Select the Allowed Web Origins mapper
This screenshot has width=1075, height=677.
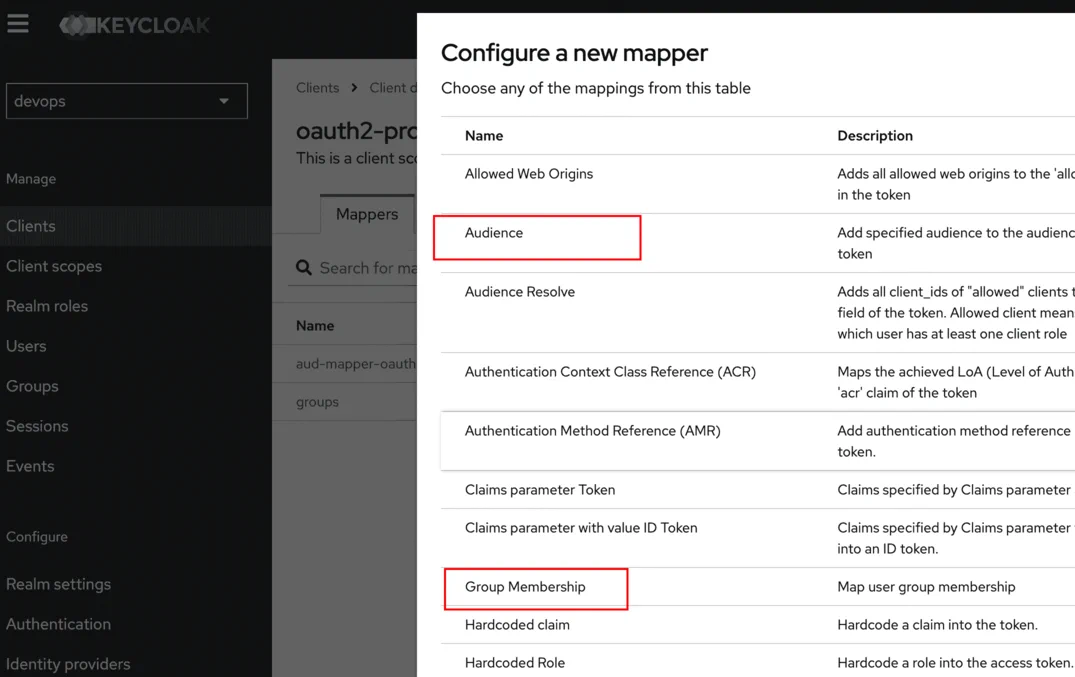(x=529, y=174)
